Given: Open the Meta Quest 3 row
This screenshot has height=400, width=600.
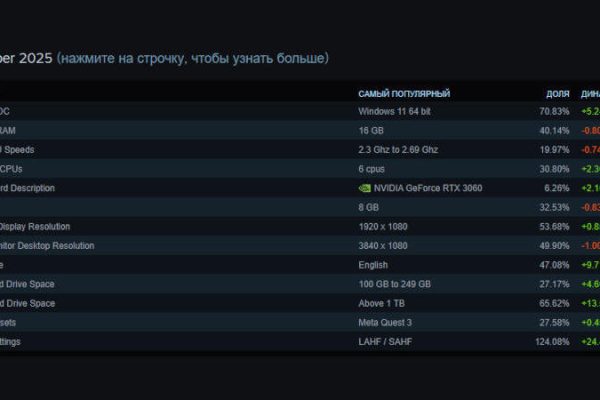Looking at the screenshot, I should 387,322.
